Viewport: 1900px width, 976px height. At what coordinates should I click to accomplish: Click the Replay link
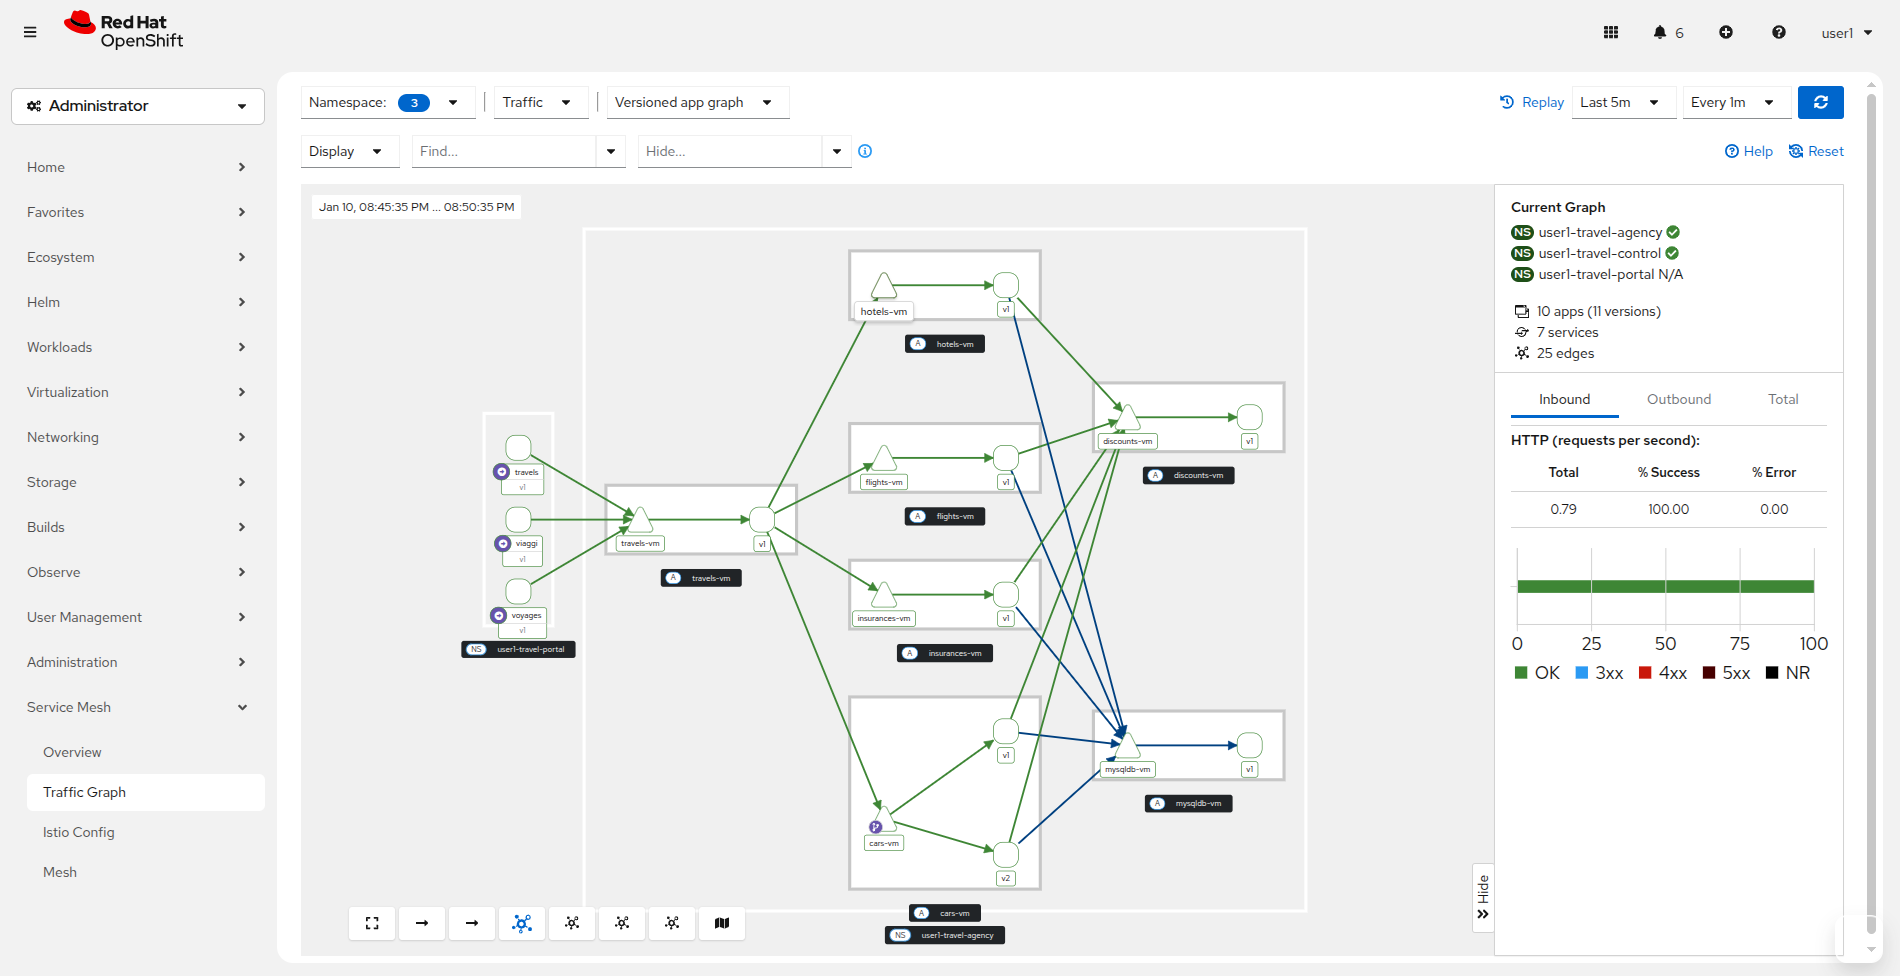1532,102
